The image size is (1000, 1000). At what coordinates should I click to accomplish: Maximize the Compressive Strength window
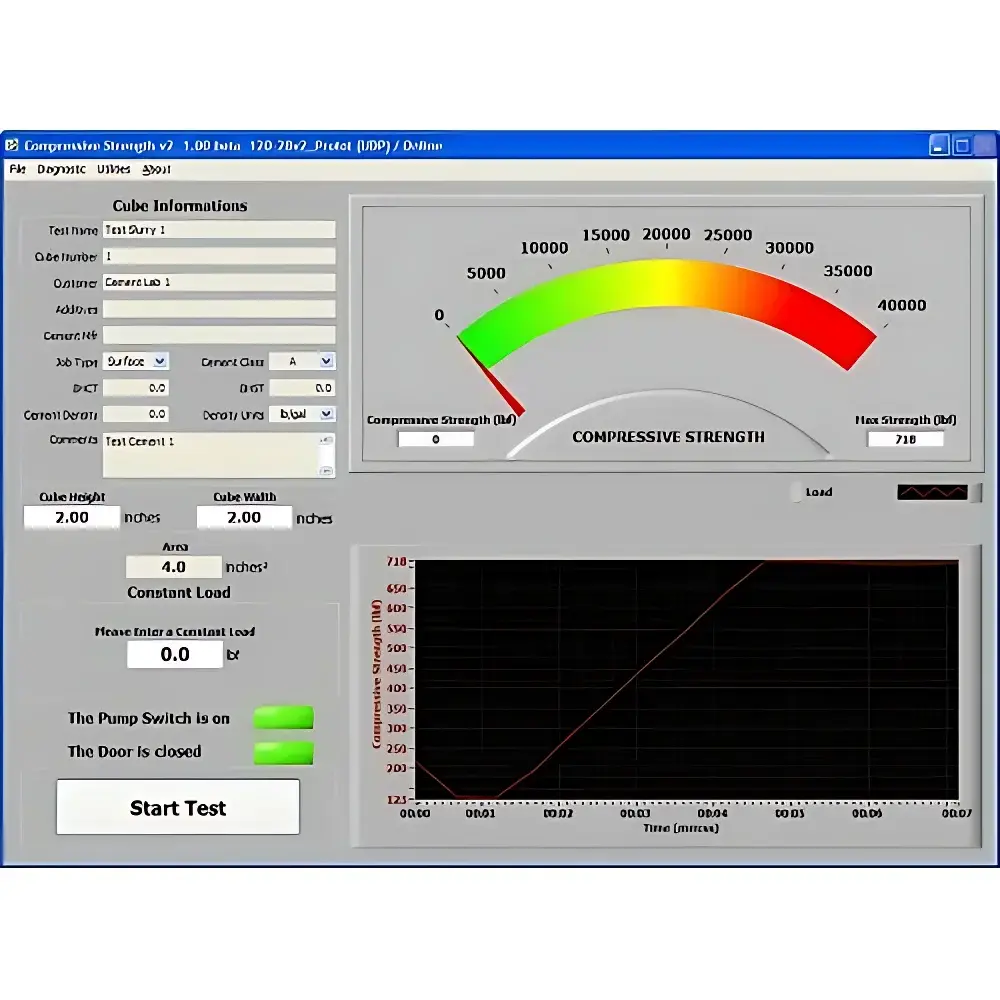tap(961, 146)
